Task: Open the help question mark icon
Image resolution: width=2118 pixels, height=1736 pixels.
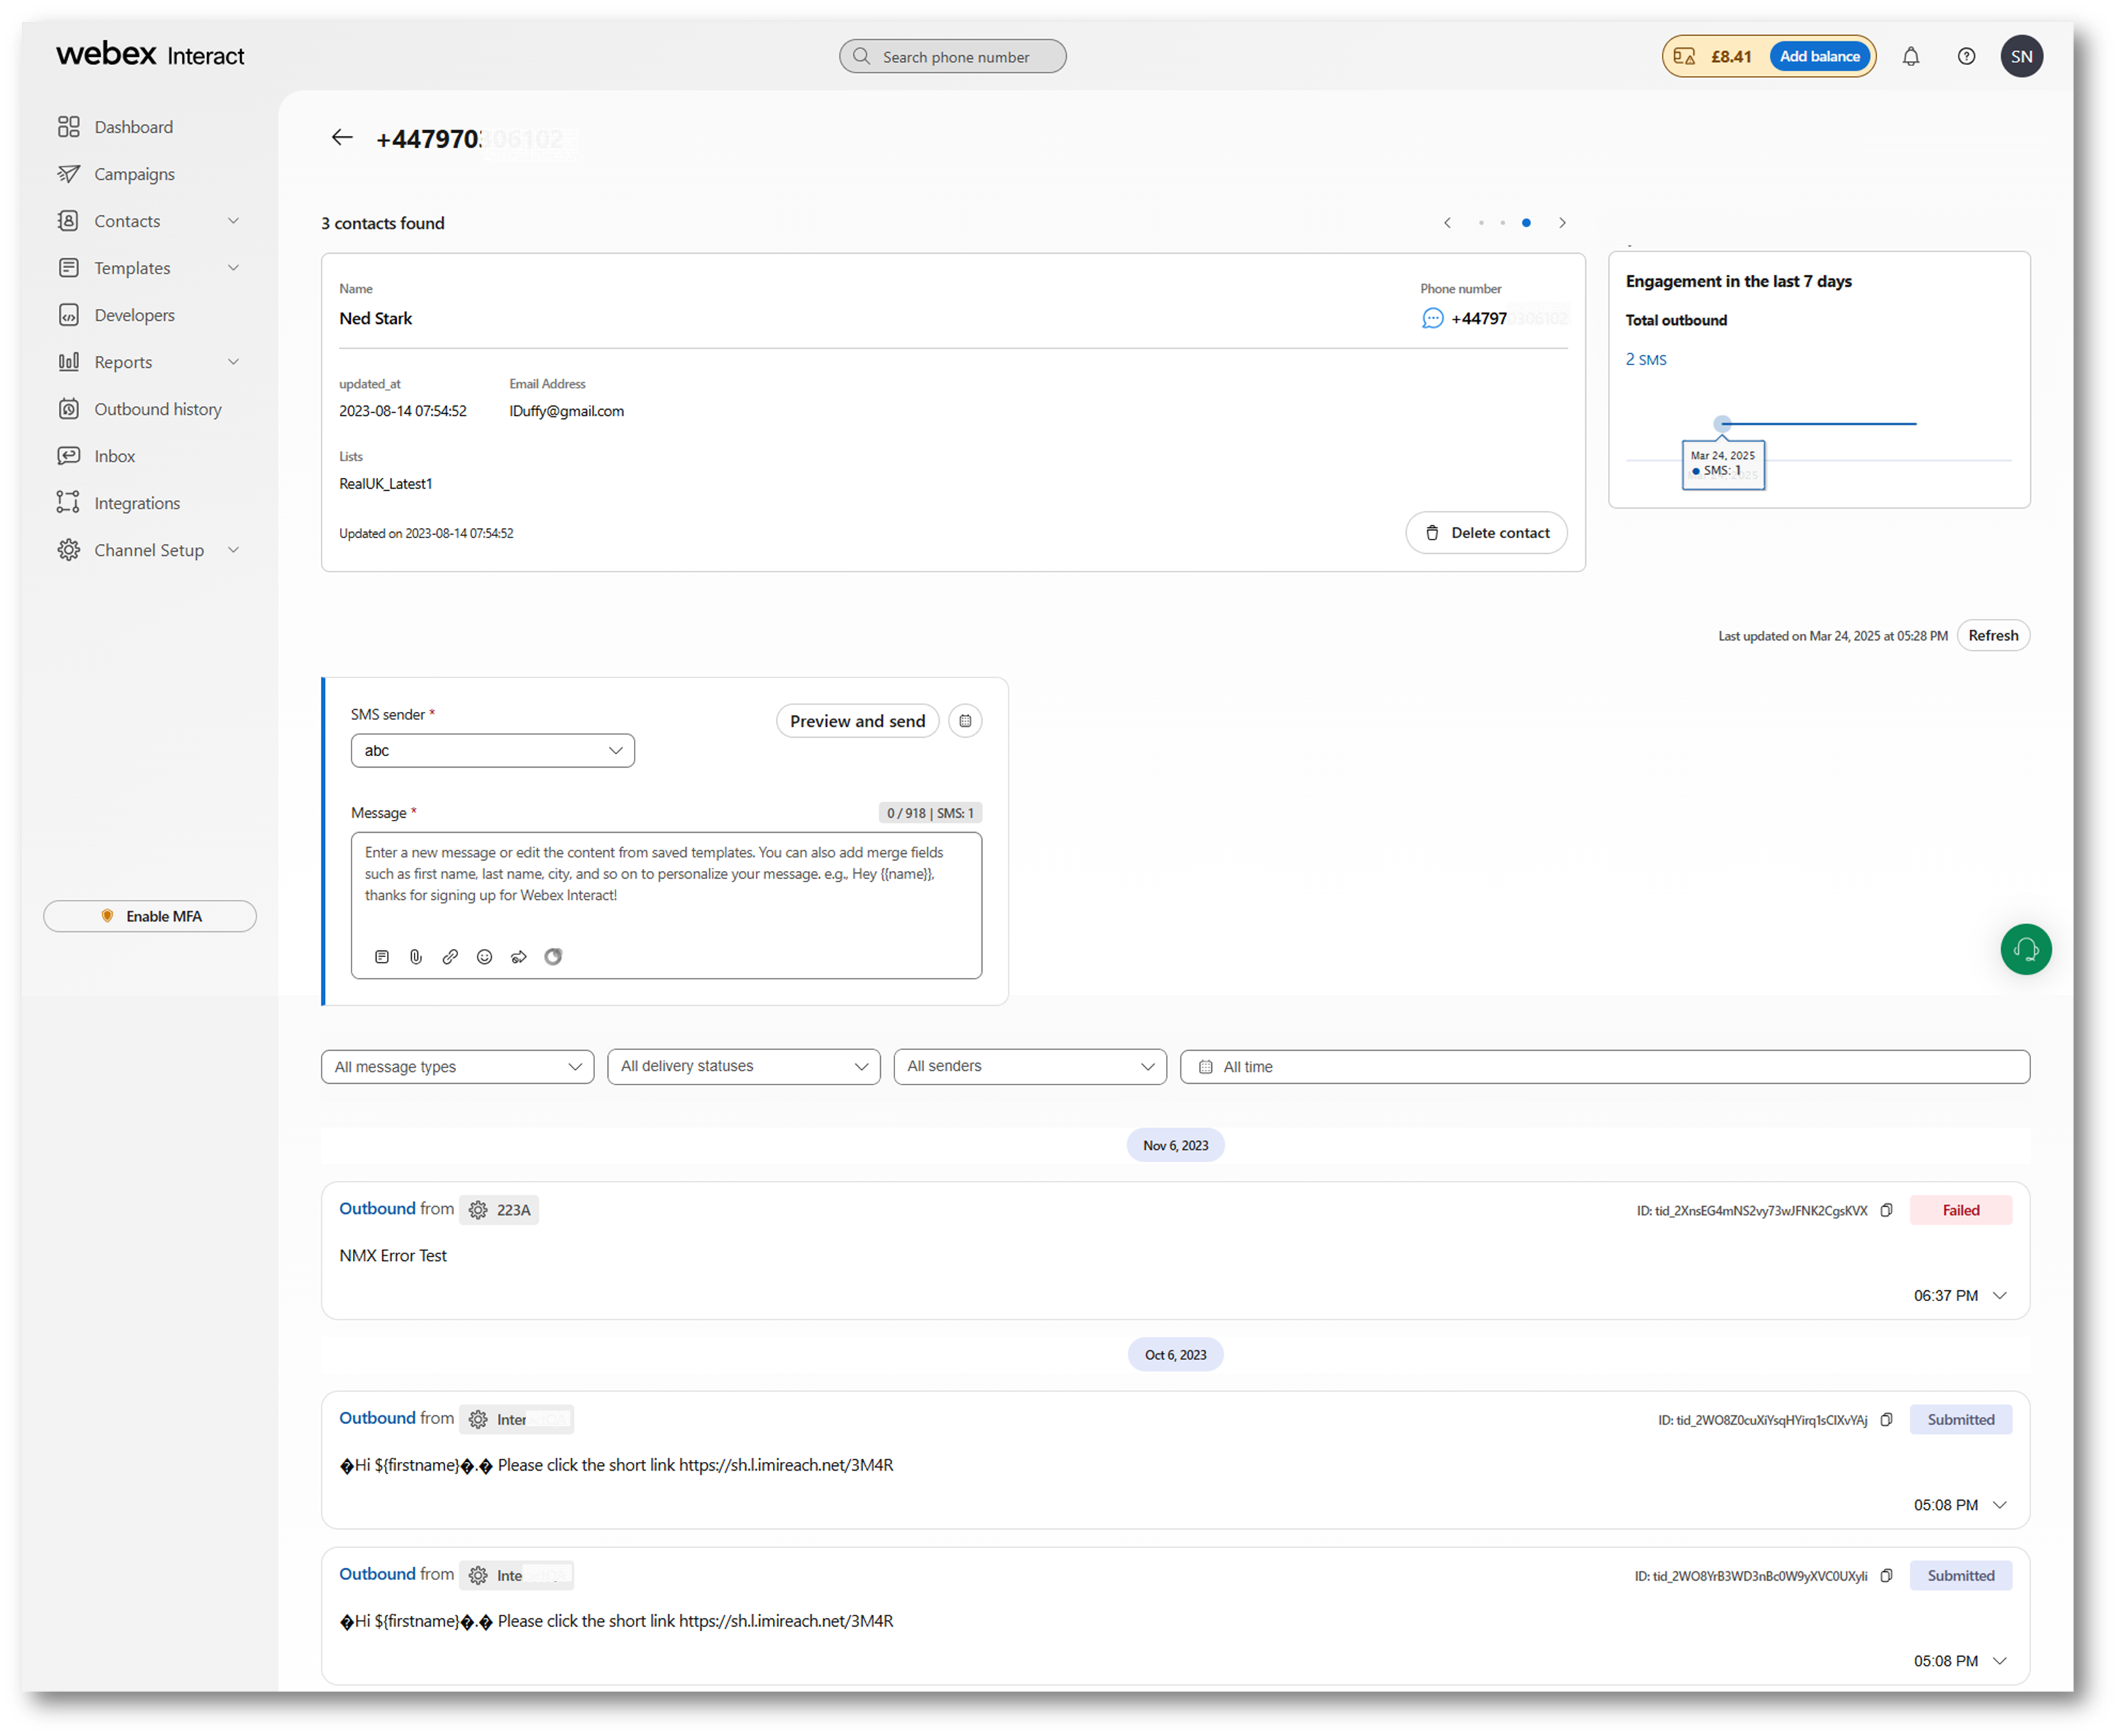Action: point(1966,57)
